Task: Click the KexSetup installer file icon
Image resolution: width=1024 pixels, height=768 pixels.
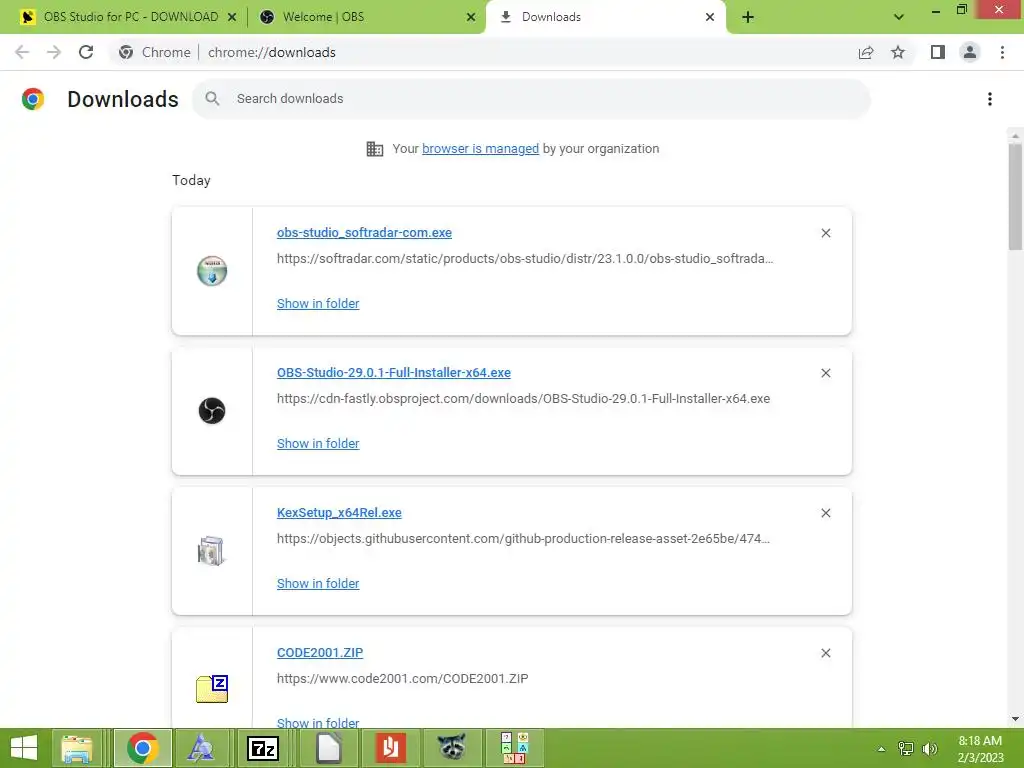Action: pyautogui.click(x=211, y=551)
